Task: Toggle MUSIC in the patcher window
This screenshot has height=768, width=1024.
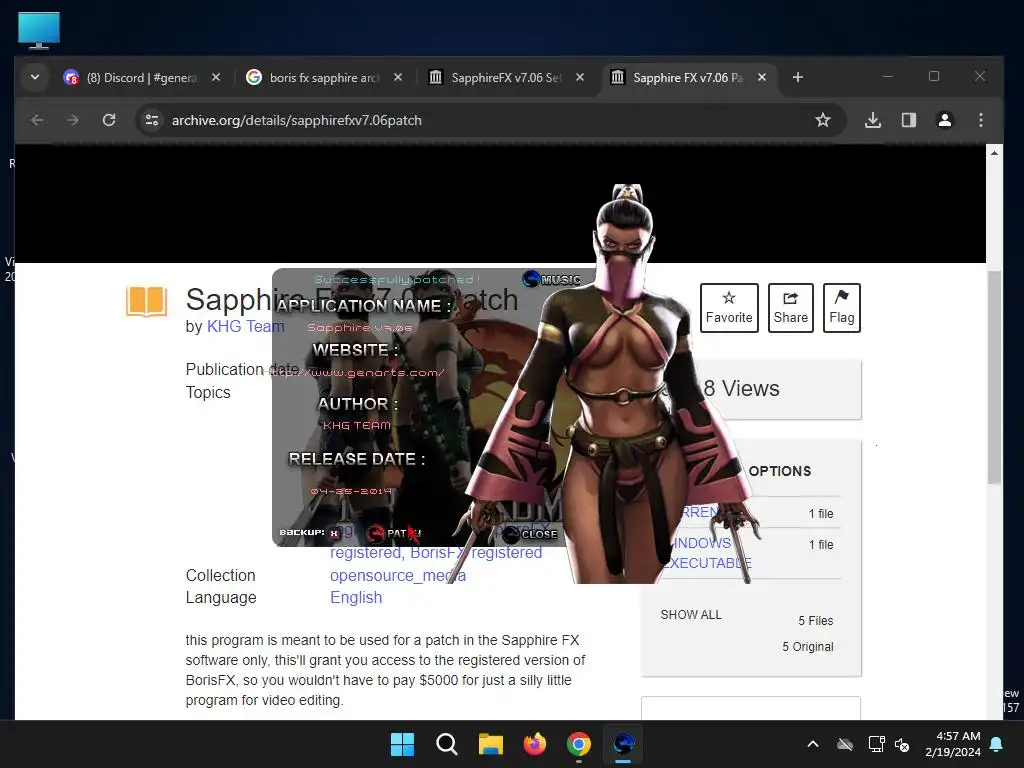Action: [x=552, y=280]
